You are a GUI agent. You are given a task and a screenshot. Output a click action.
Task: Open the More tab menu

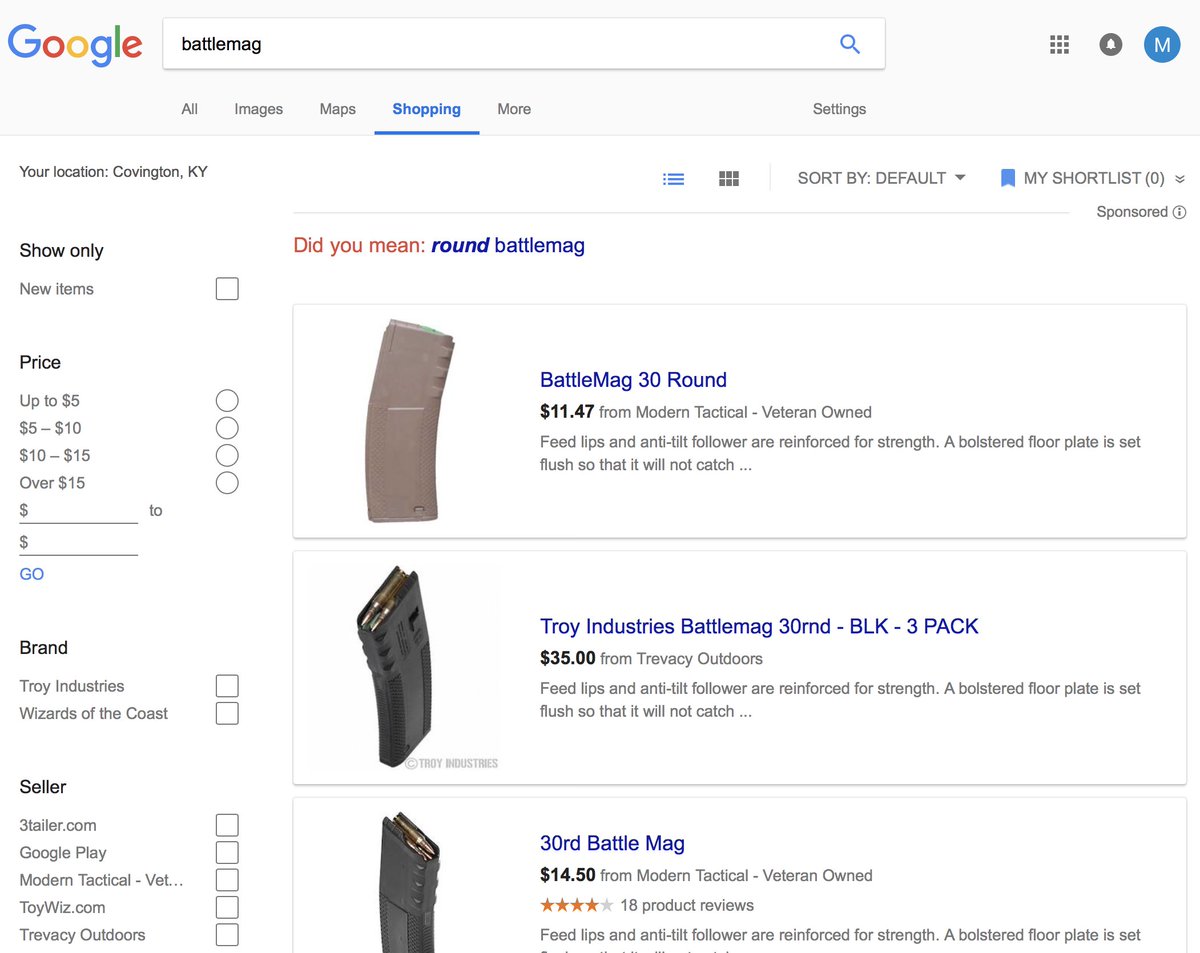tap(514, 109)
